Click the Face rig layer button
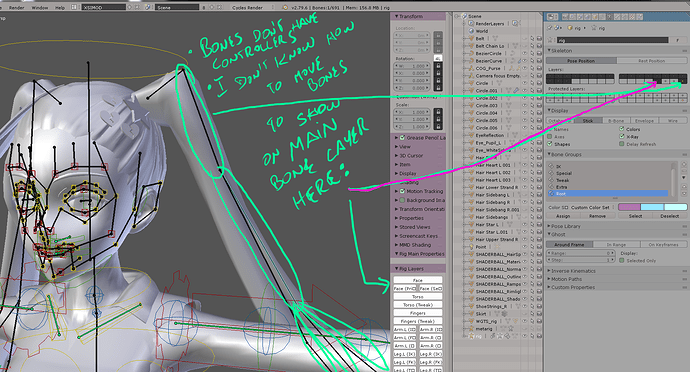This screenshot has height=372, width=690. point(418,280)
